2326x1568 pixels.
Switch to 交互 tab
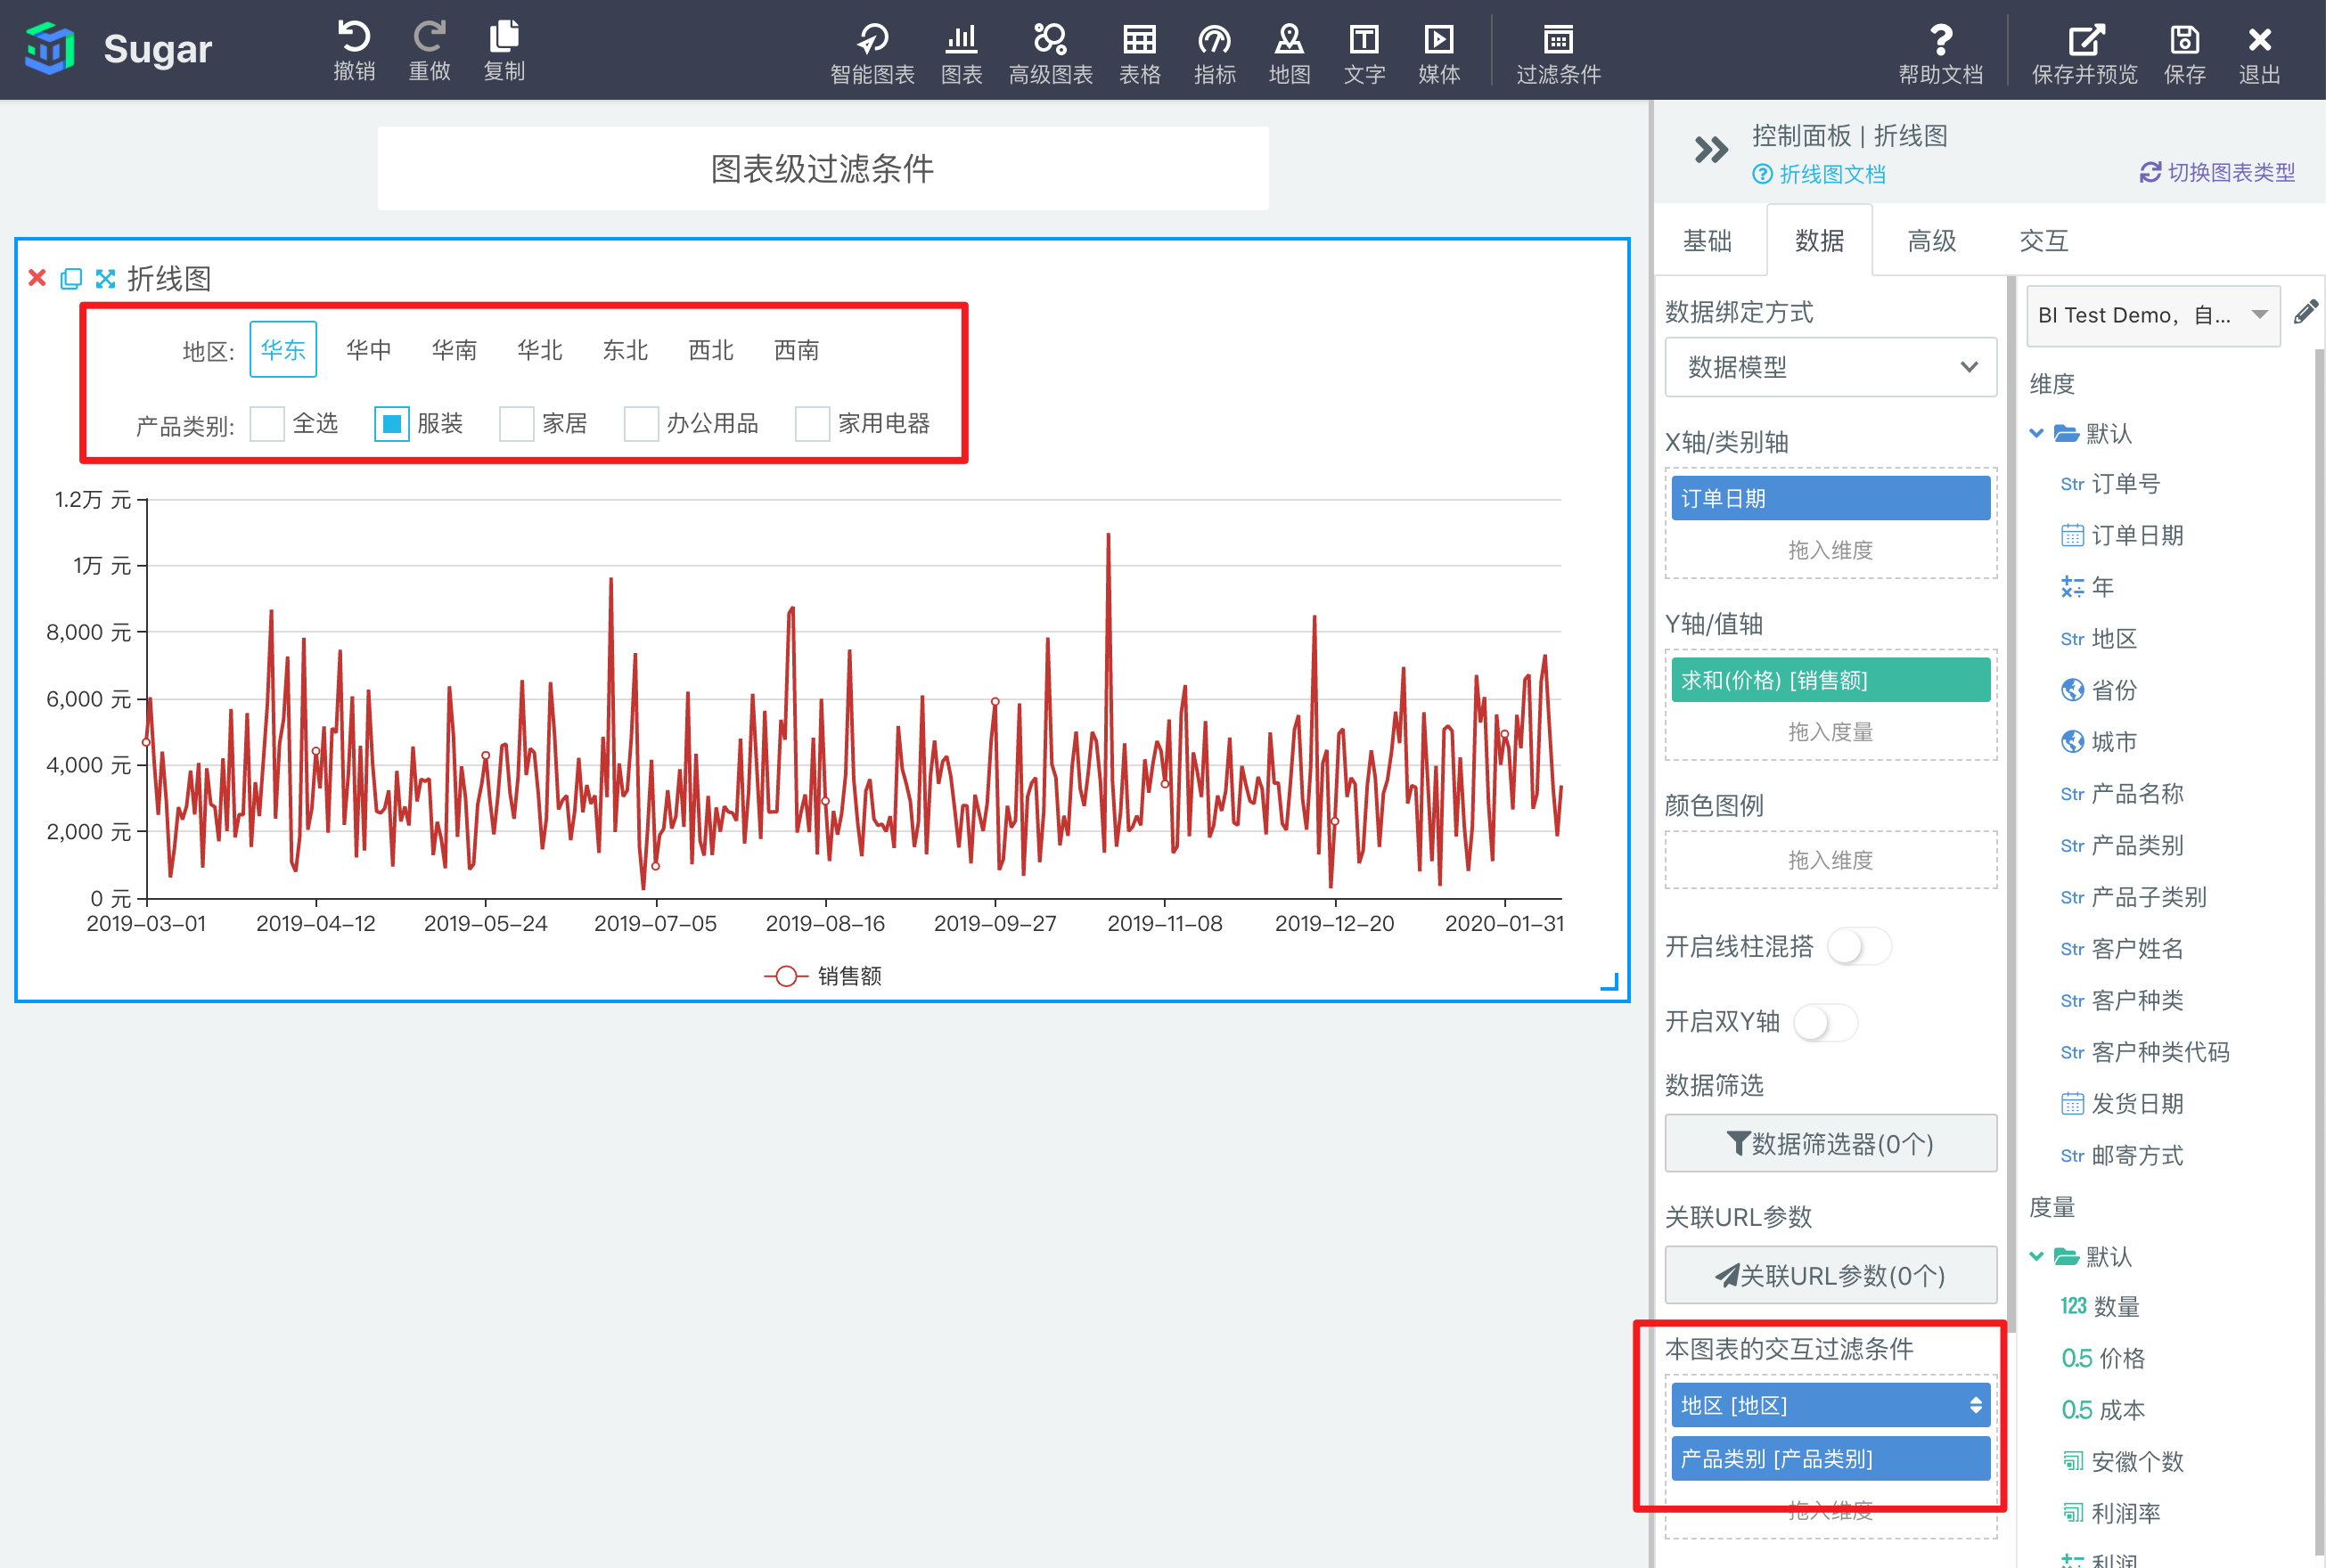[2043, 241]
